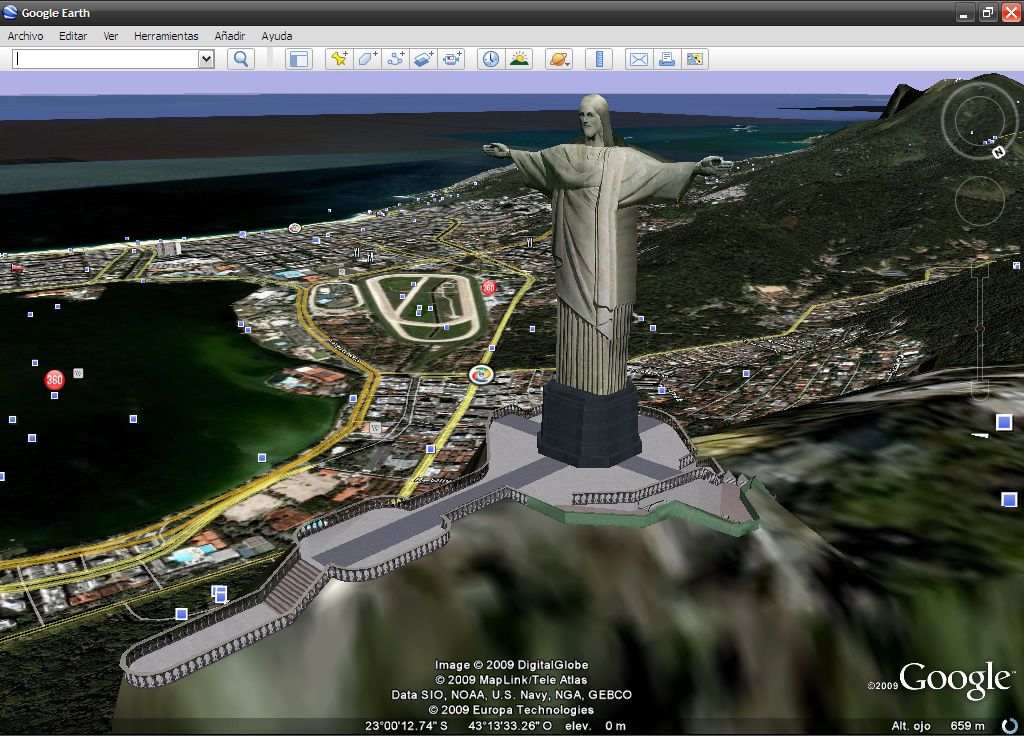Focus the search text box
1024x736 pixels.
coord(106,59)
